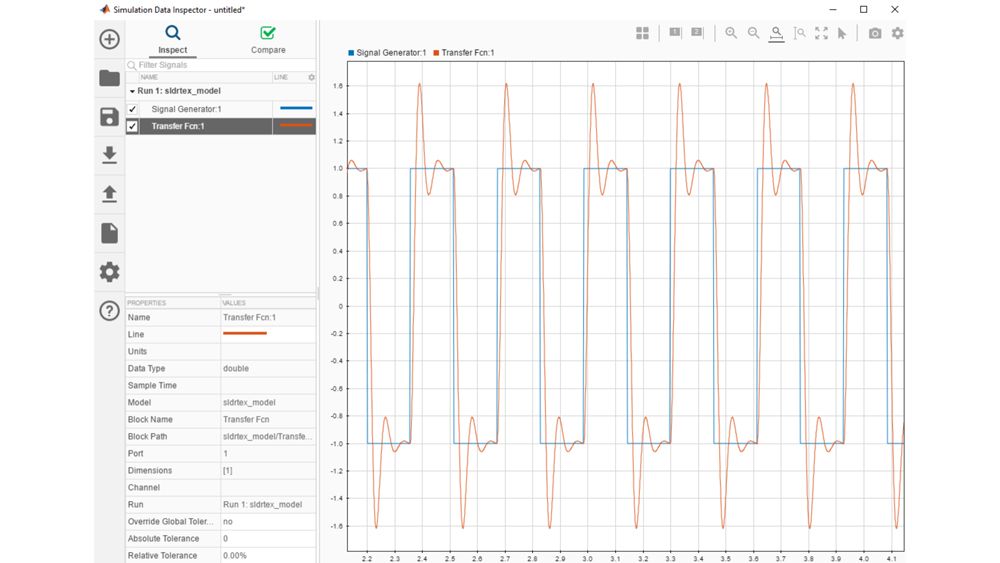Open session using the folder icon
Viewport: 1000px width, 563px height.
point(110,78)
